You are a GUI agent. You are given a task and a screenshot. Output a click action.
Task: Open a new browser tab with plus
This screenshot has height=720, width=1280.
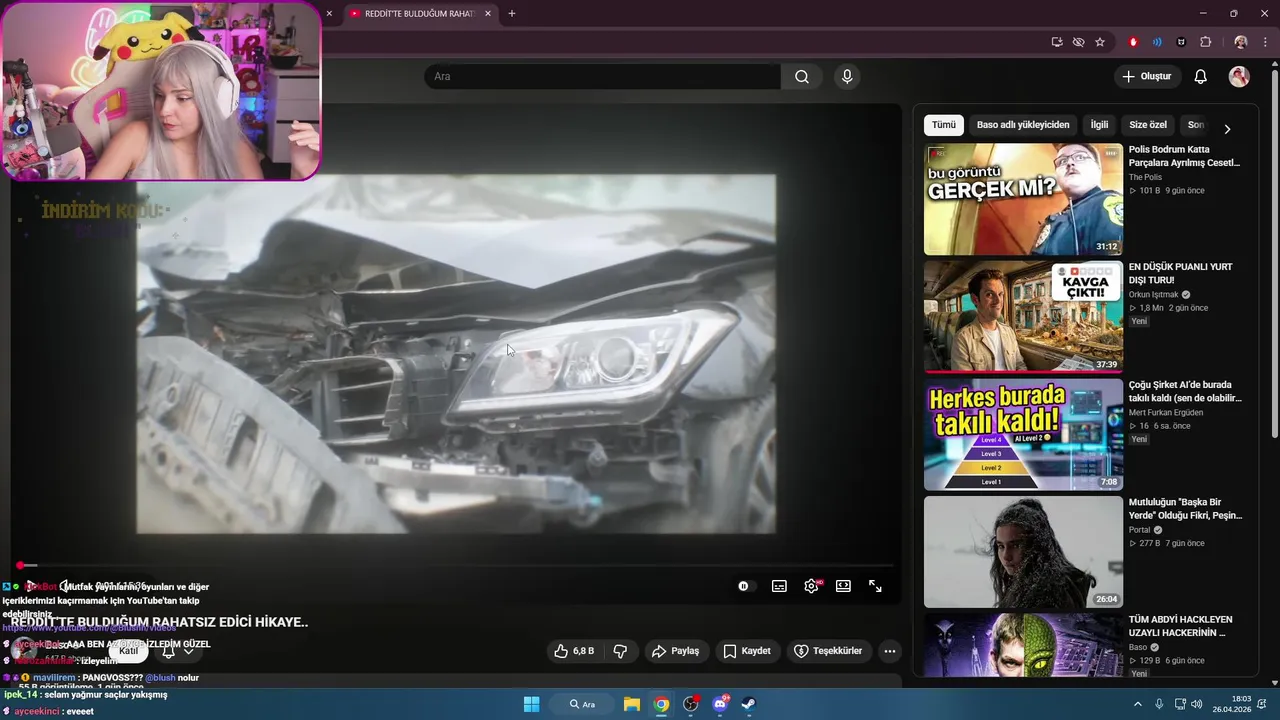pyautogui.click(x=512, y=13)
